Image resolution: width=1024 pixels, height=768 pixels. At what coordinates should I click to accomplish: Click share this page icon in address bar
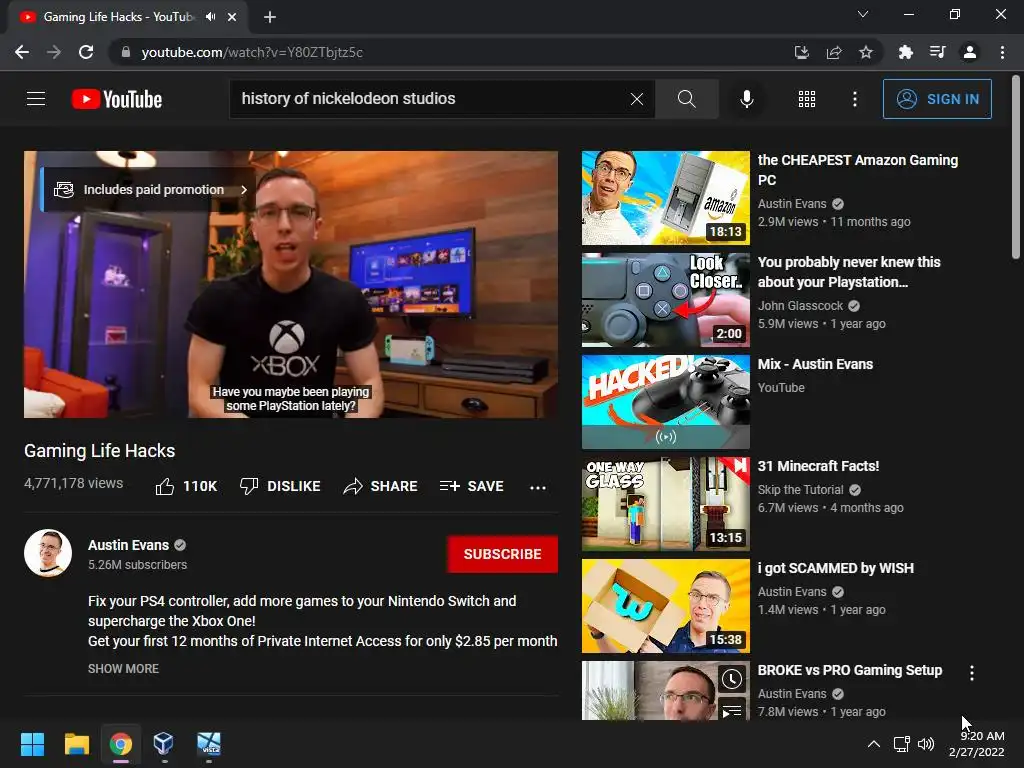point(833,52)
